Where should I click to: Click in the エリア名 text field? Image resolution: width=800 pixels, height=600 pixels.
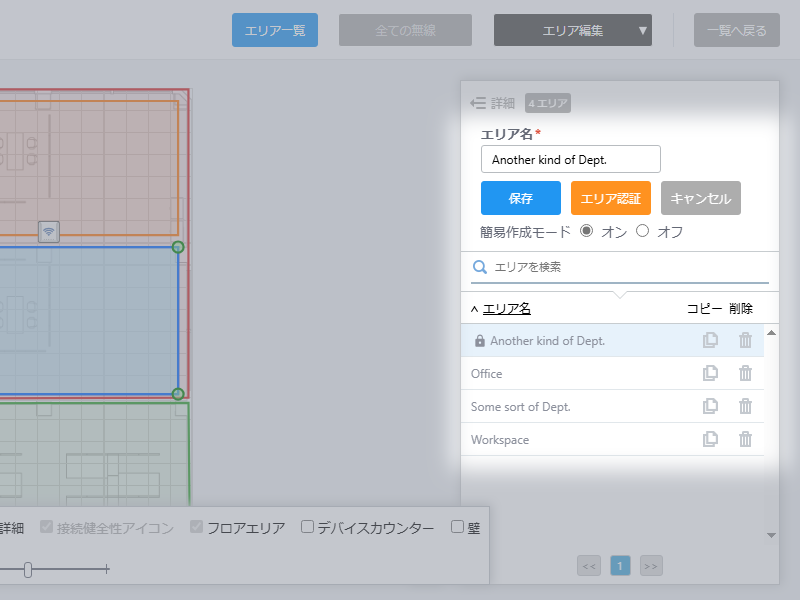coord(571,159)
